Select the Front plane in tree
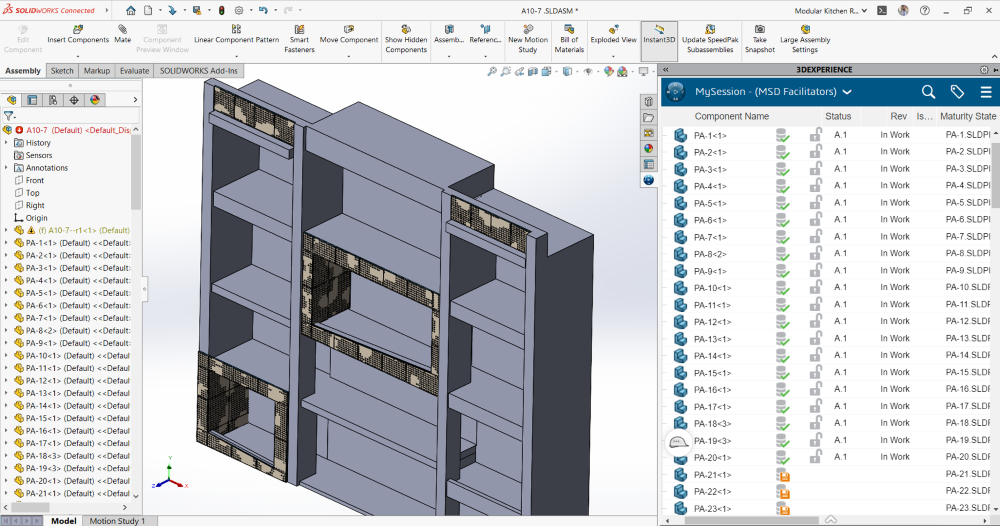This screenshot has height=526, width=1000. 34,180
